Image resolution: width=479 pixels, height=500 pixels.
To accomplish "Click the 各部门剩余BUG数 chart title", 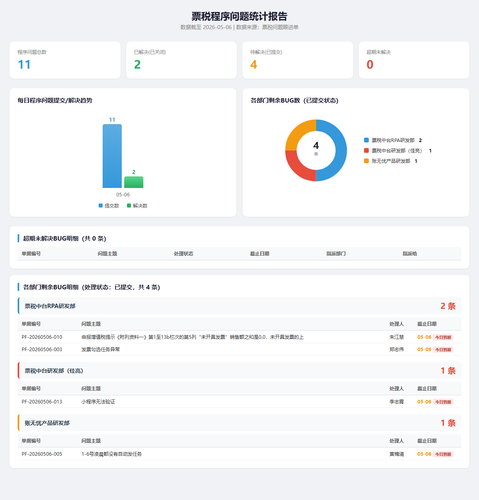I will (294, 100).
